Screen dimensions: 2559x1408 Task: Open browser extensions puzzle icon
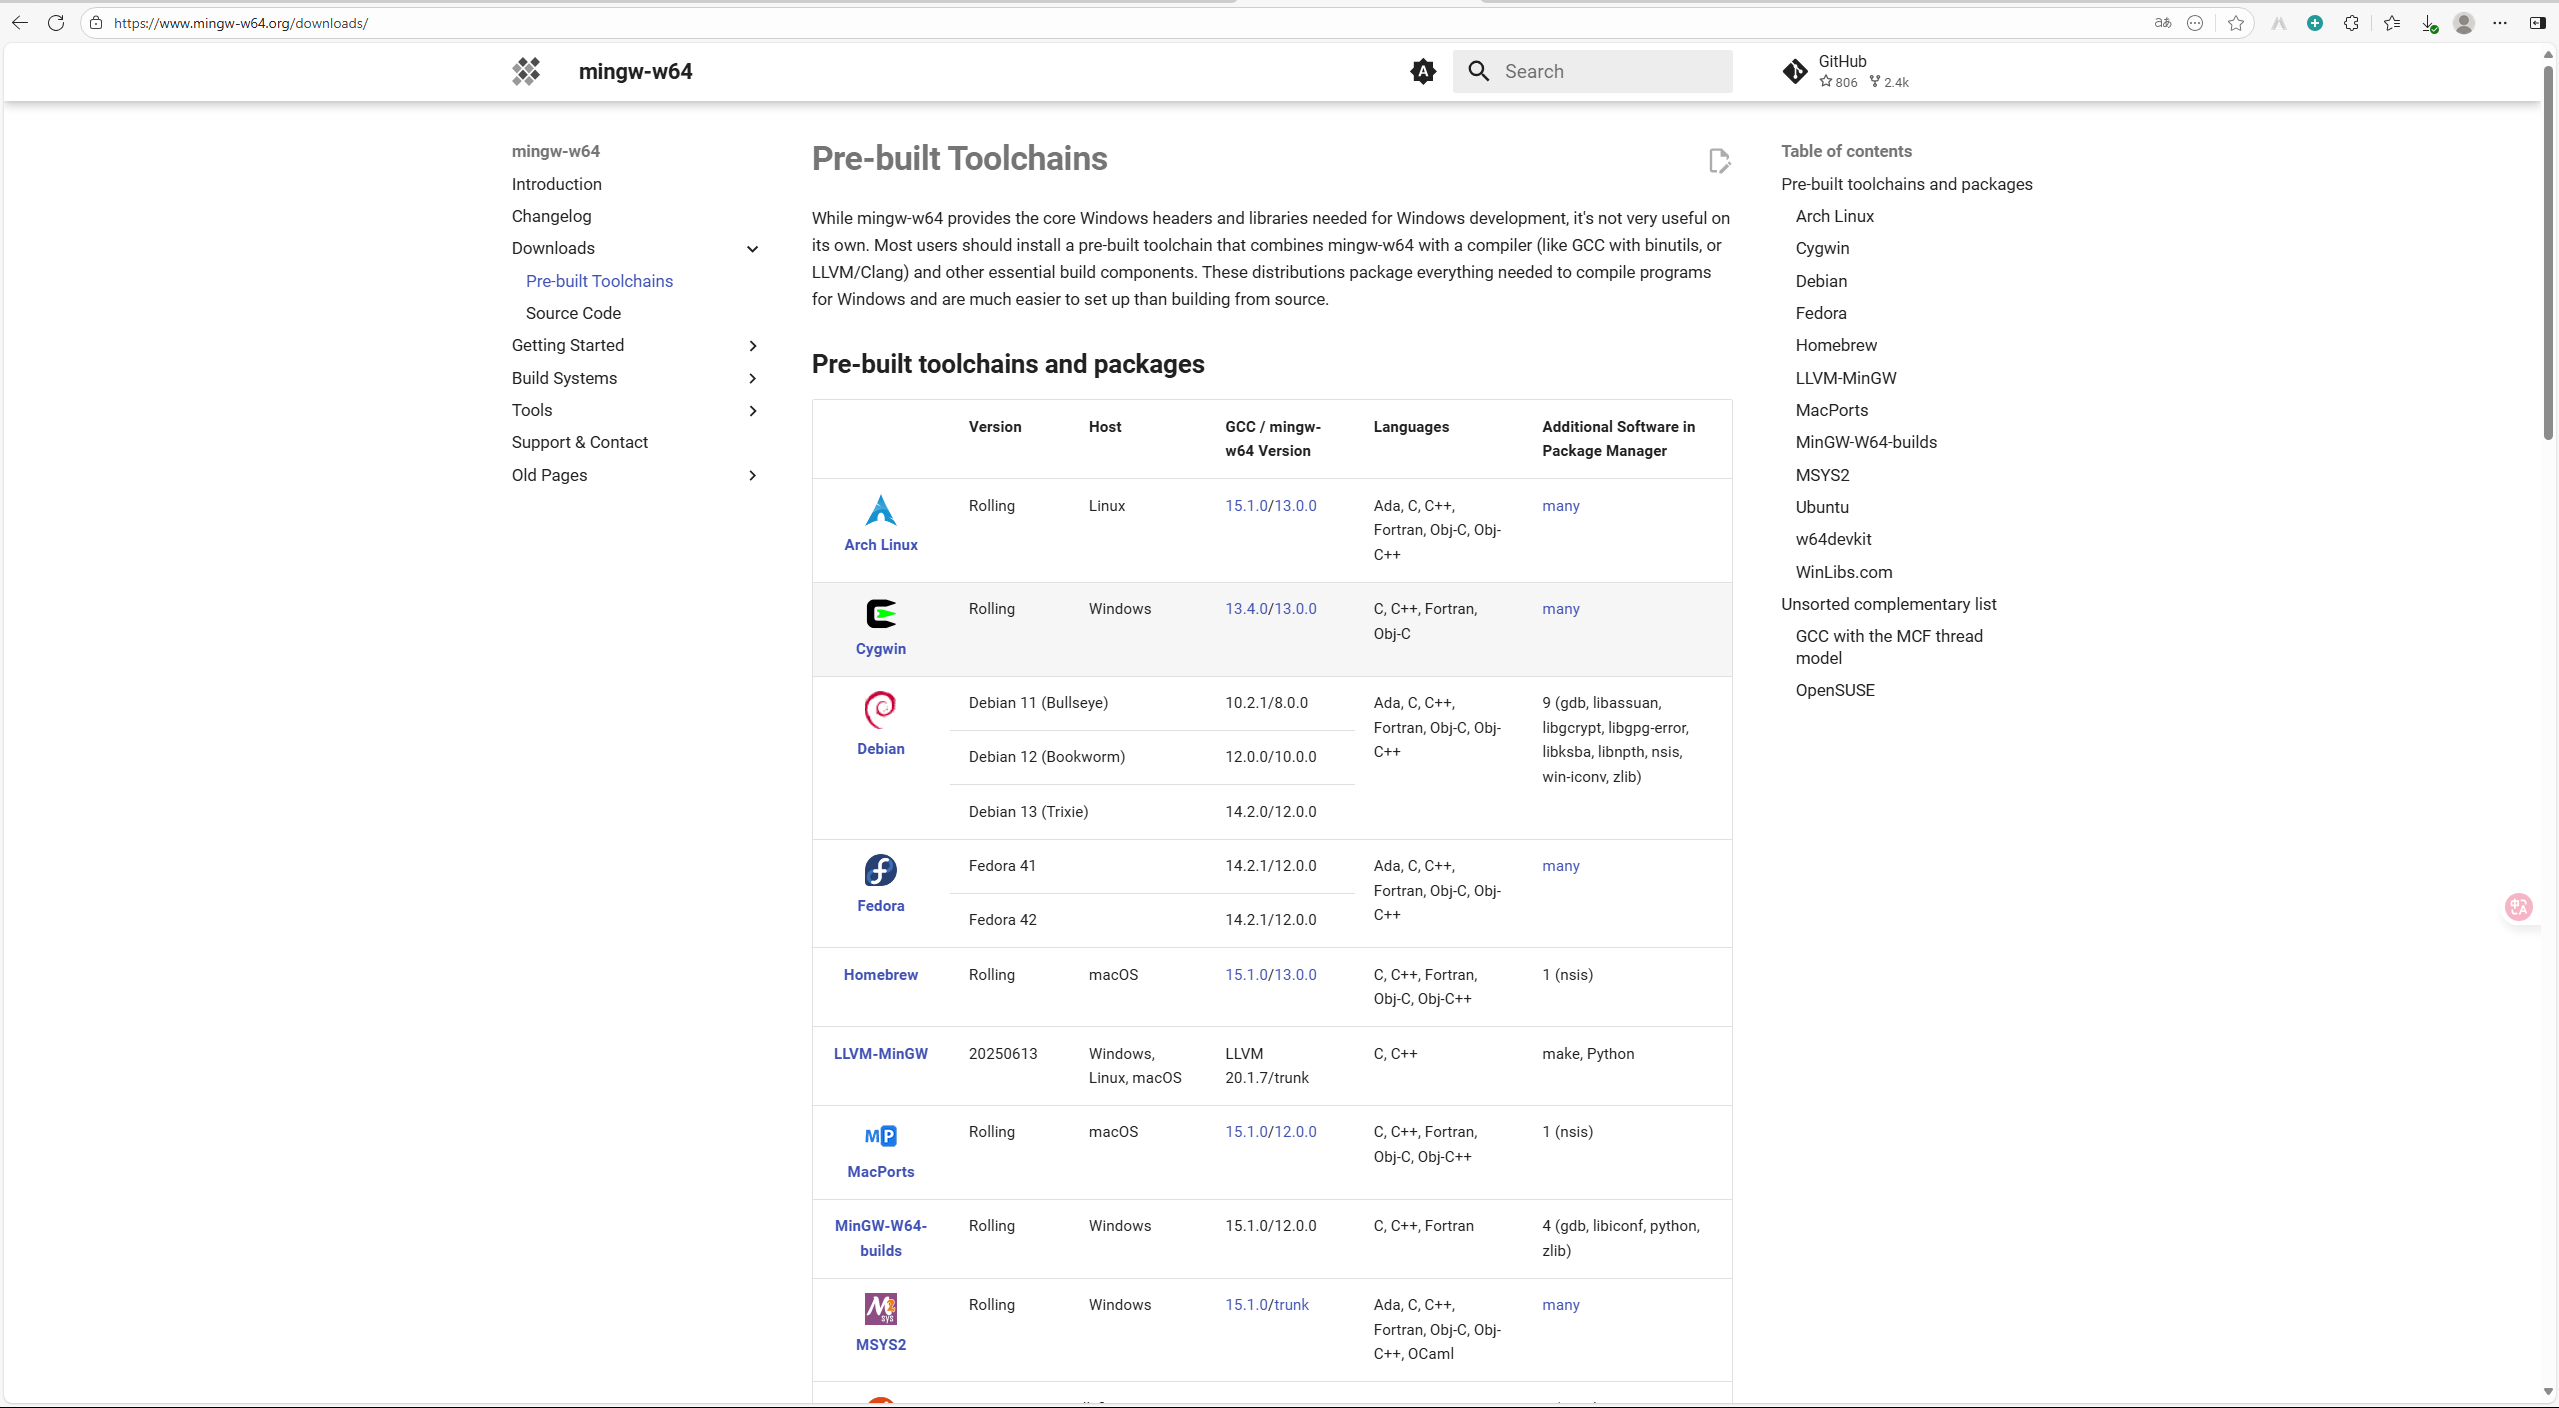pyautogui.click(x=2351, y=23)
